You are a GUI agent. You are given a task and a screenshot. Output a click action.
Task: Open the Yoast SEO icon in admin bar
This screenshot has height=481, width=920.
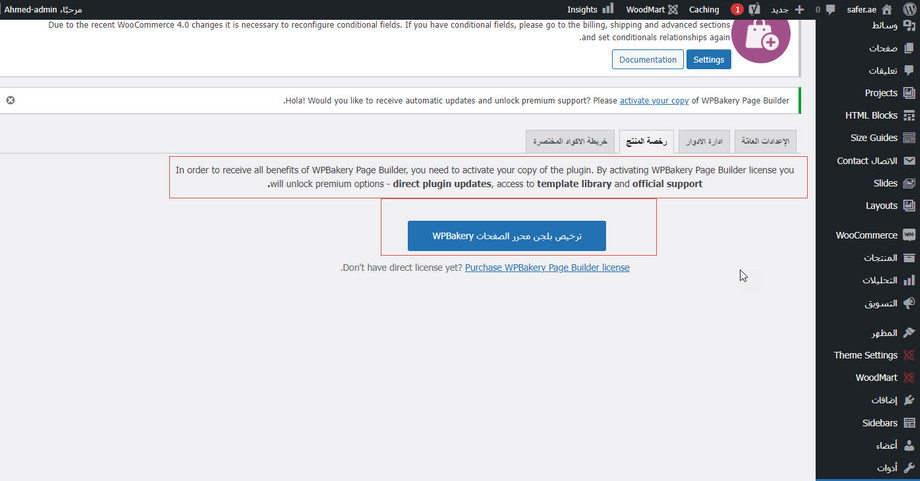(x=755, y=9)
